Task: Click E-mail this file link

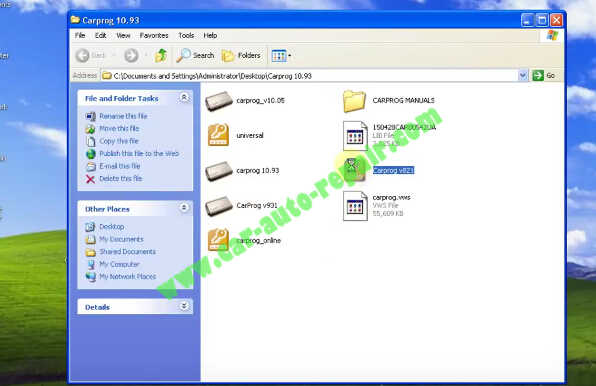Action: coord(120,166)
